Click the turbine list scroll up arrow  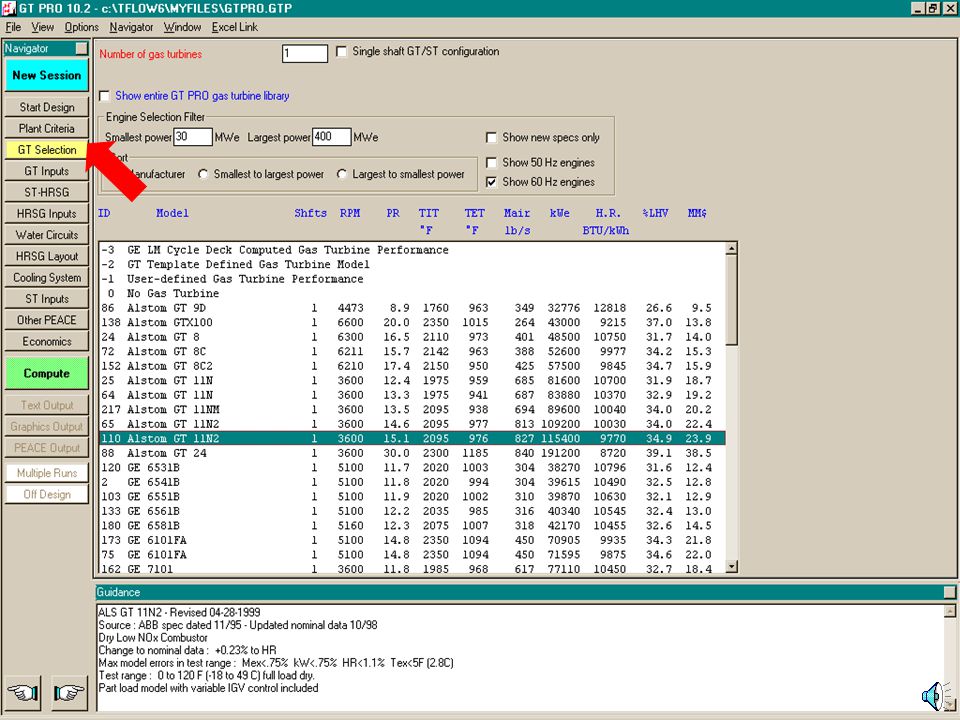[x=731, y=249]
